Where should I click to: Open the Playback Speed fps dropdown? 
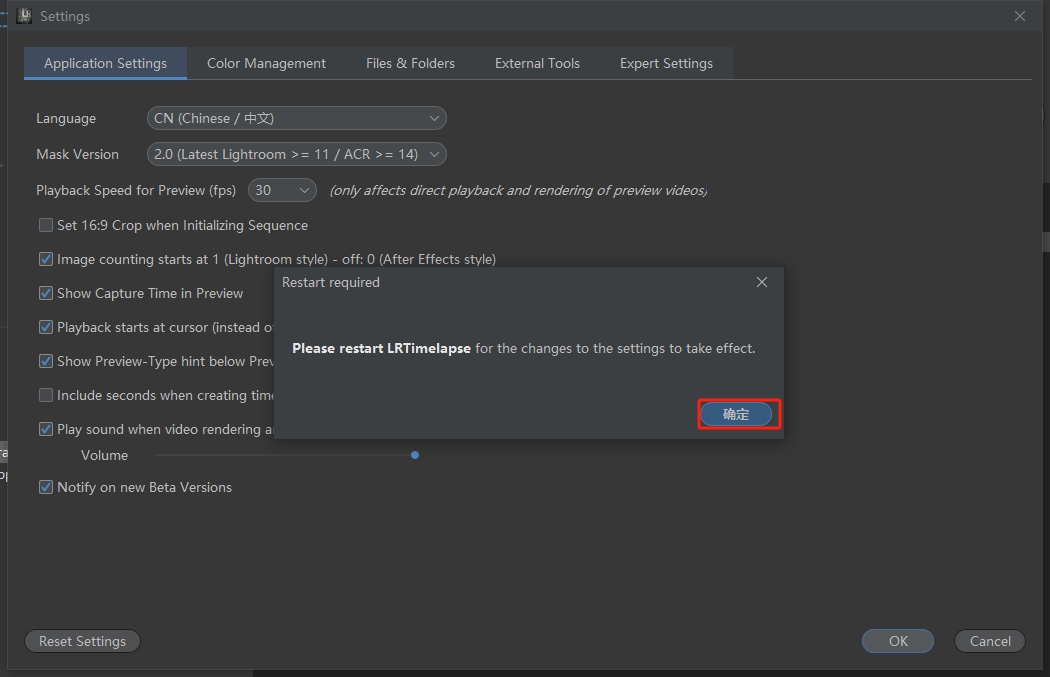(282, 191)
